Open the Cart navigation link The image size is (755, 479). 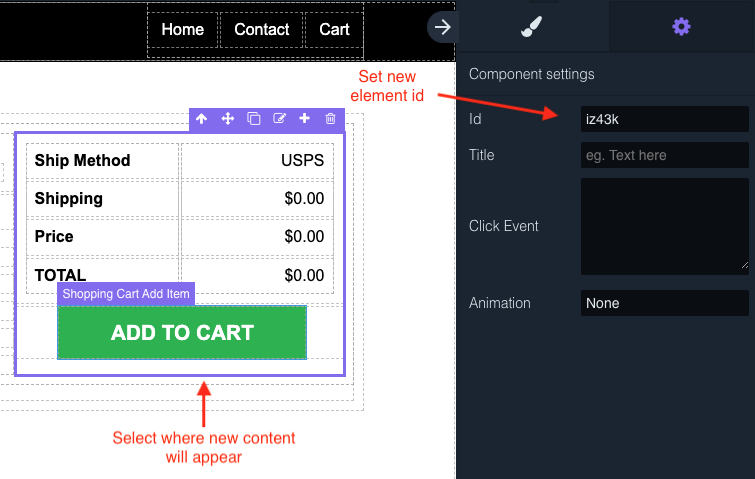(334, 30)
